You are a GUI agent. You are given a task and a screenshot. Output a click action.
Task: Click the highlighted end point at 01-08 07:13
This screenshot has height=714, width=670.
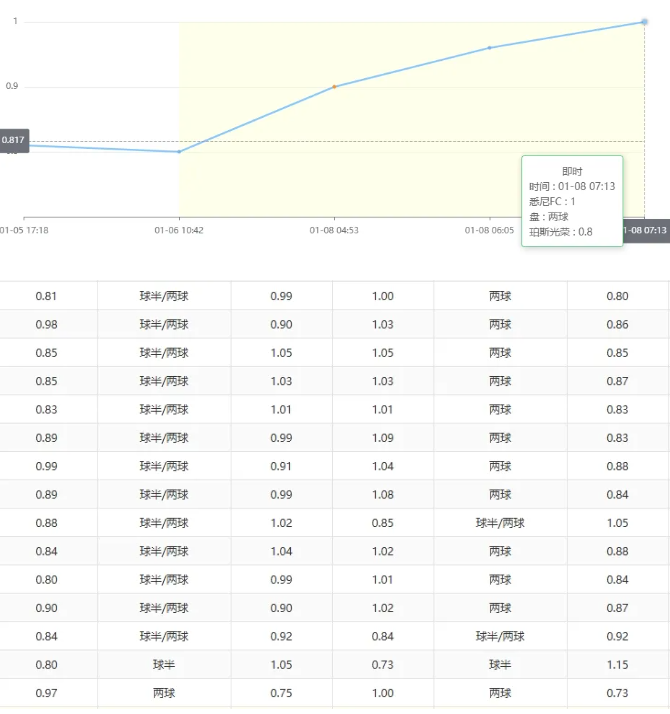pyautogui.click(x=644, y=22)
